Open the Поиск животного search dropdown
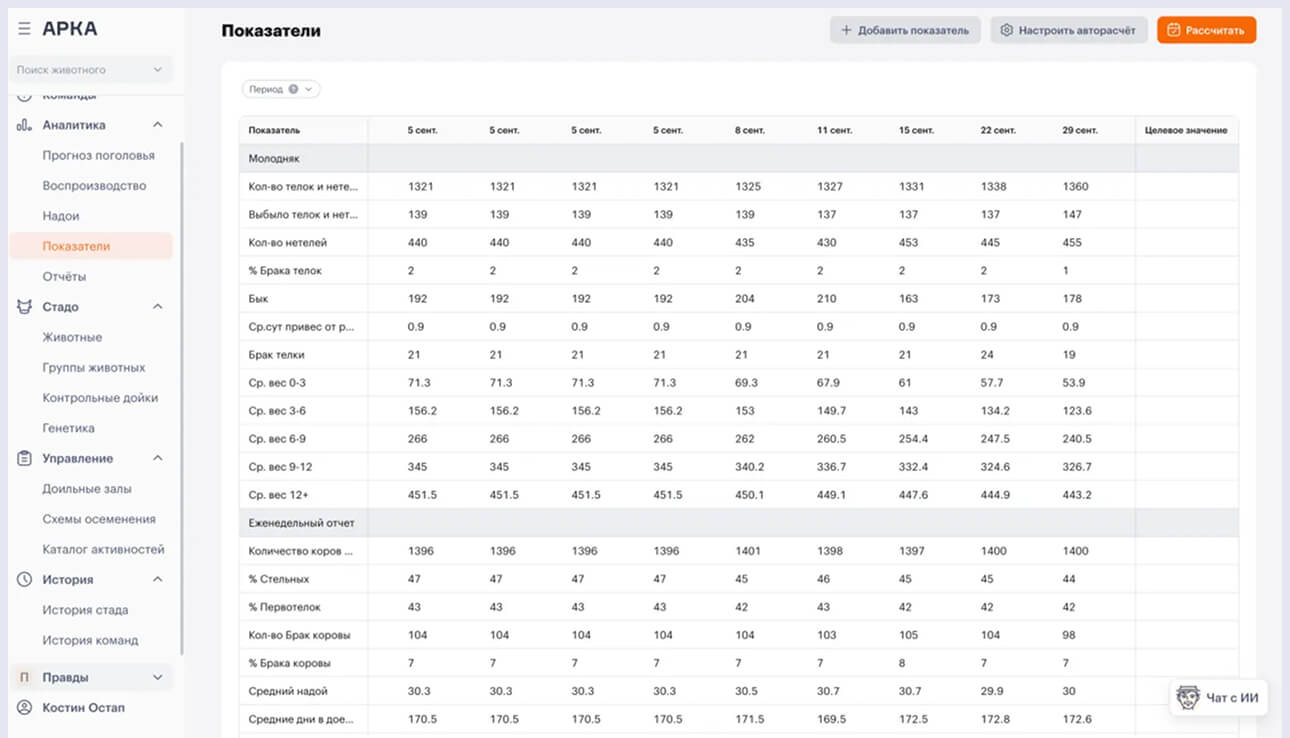 [90, 70]
